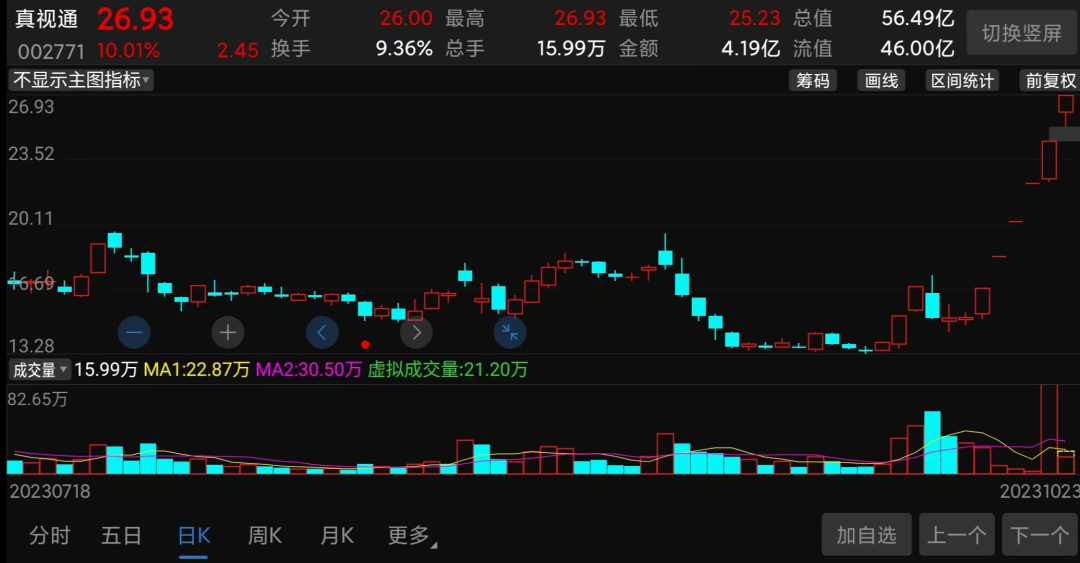Click the 今开 value 26.00

pos(406,18)
